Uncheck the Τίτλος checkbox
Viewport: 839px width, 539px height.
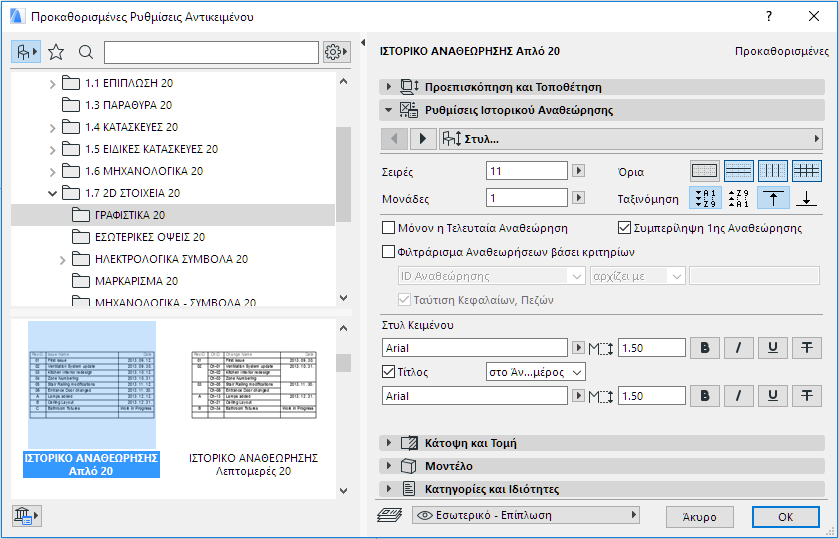(388, 371)
